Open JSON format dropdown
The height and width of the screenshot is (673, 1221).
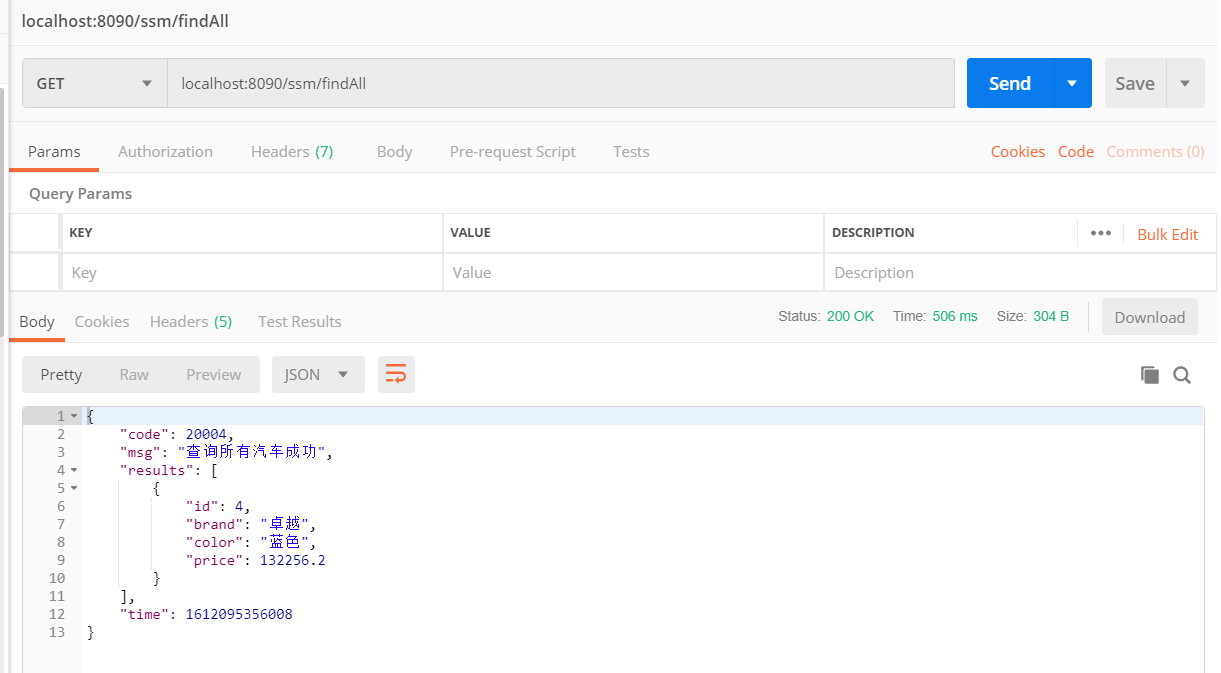pos(318,374)
